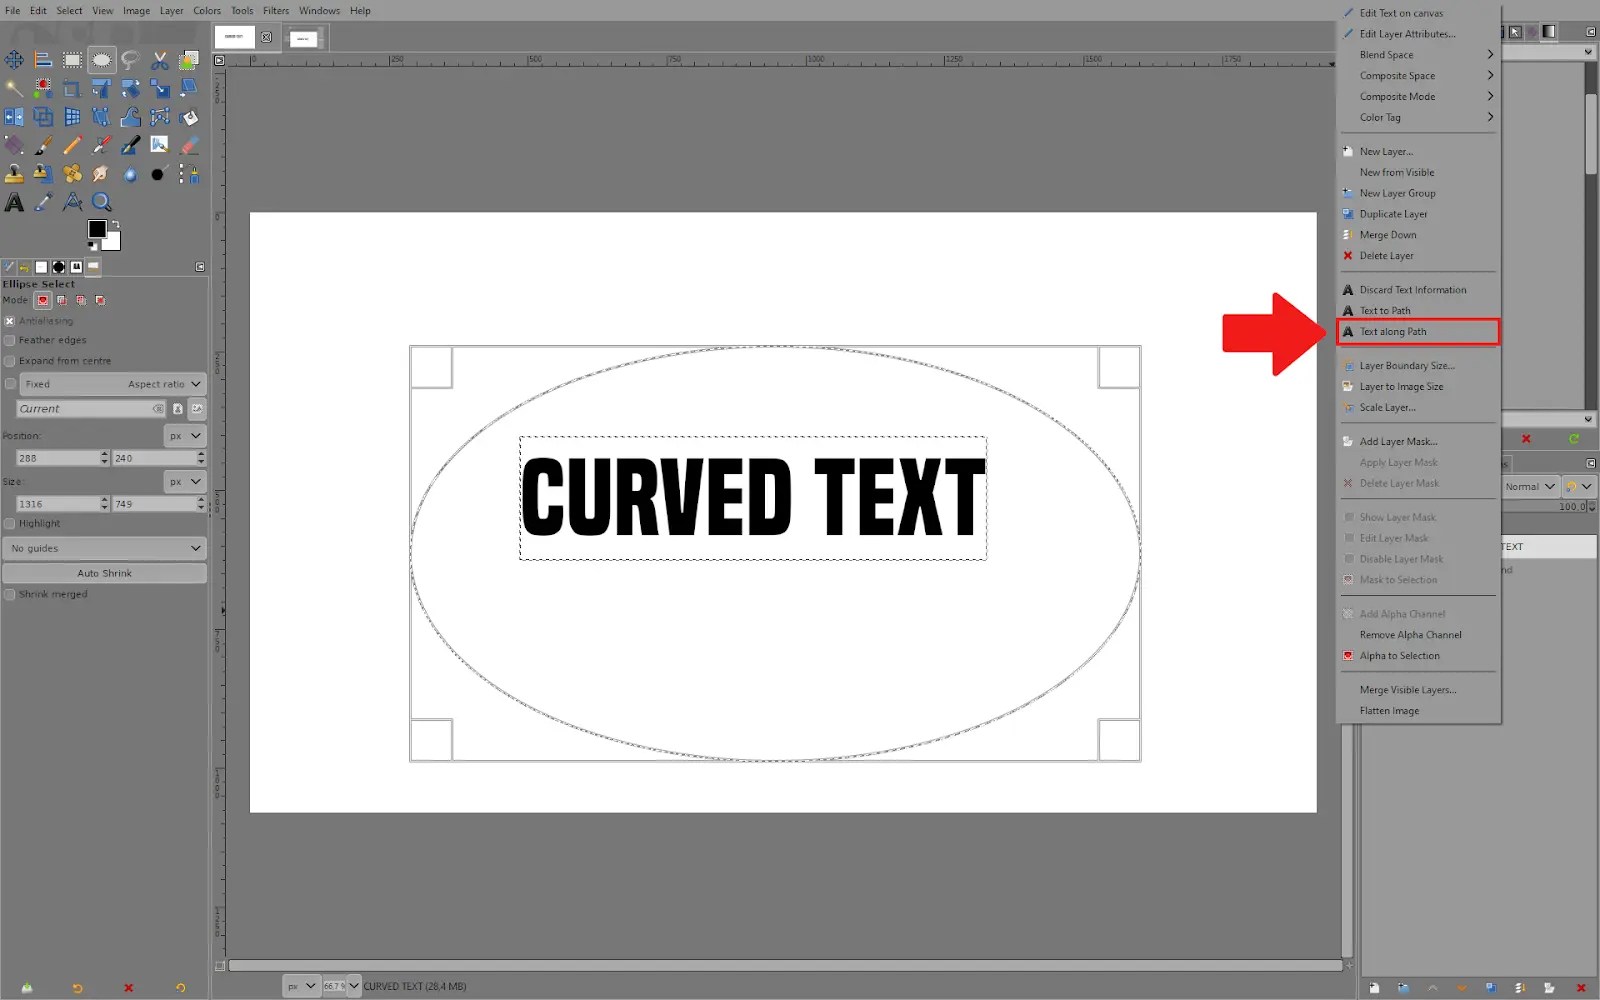The width and height of the screenshot is (1600, 1000).
Task: Open the No guides dropdown
Action: (104, 548)
